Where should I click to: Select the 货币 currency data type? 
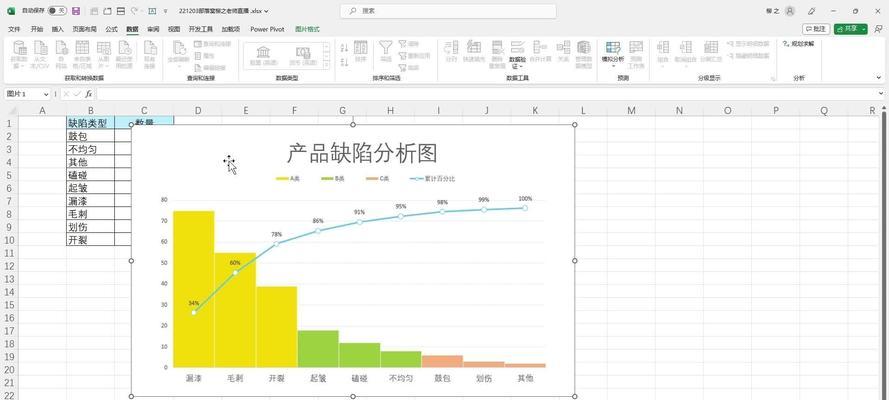pyautogui.click(x=303, y=56)
